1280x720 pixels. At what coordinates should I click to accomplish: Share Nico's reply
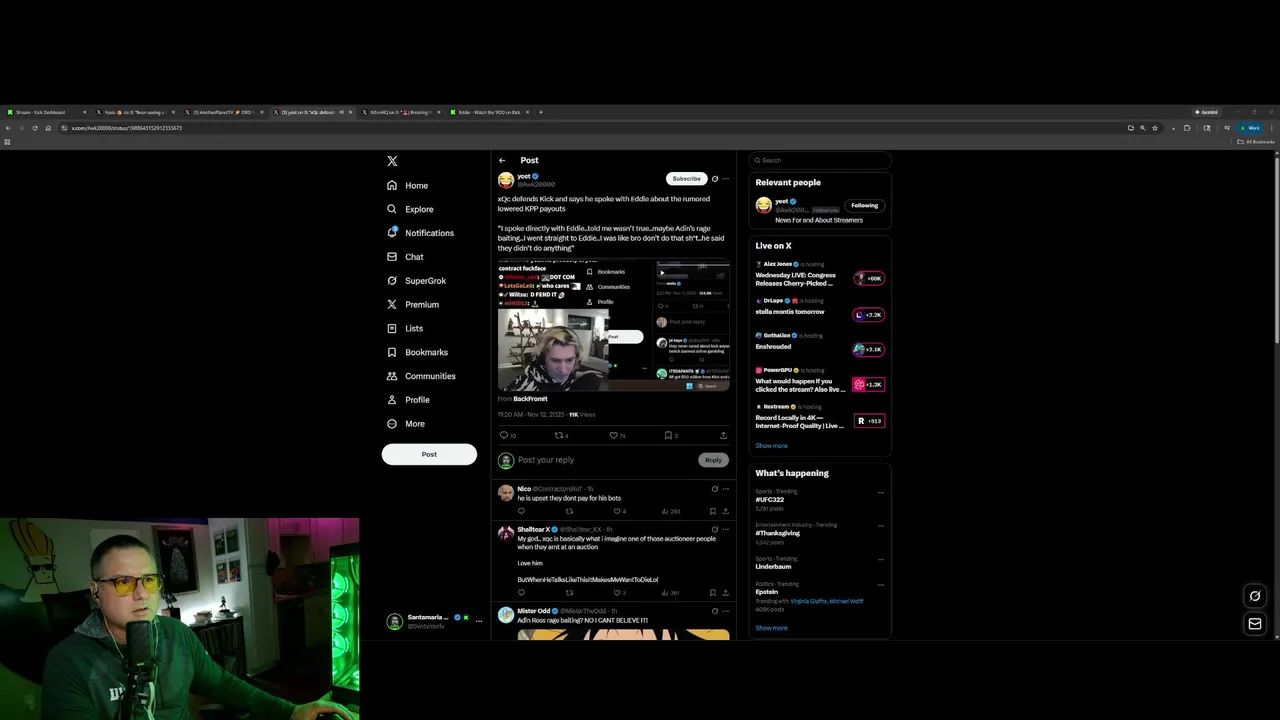[725, 511]
